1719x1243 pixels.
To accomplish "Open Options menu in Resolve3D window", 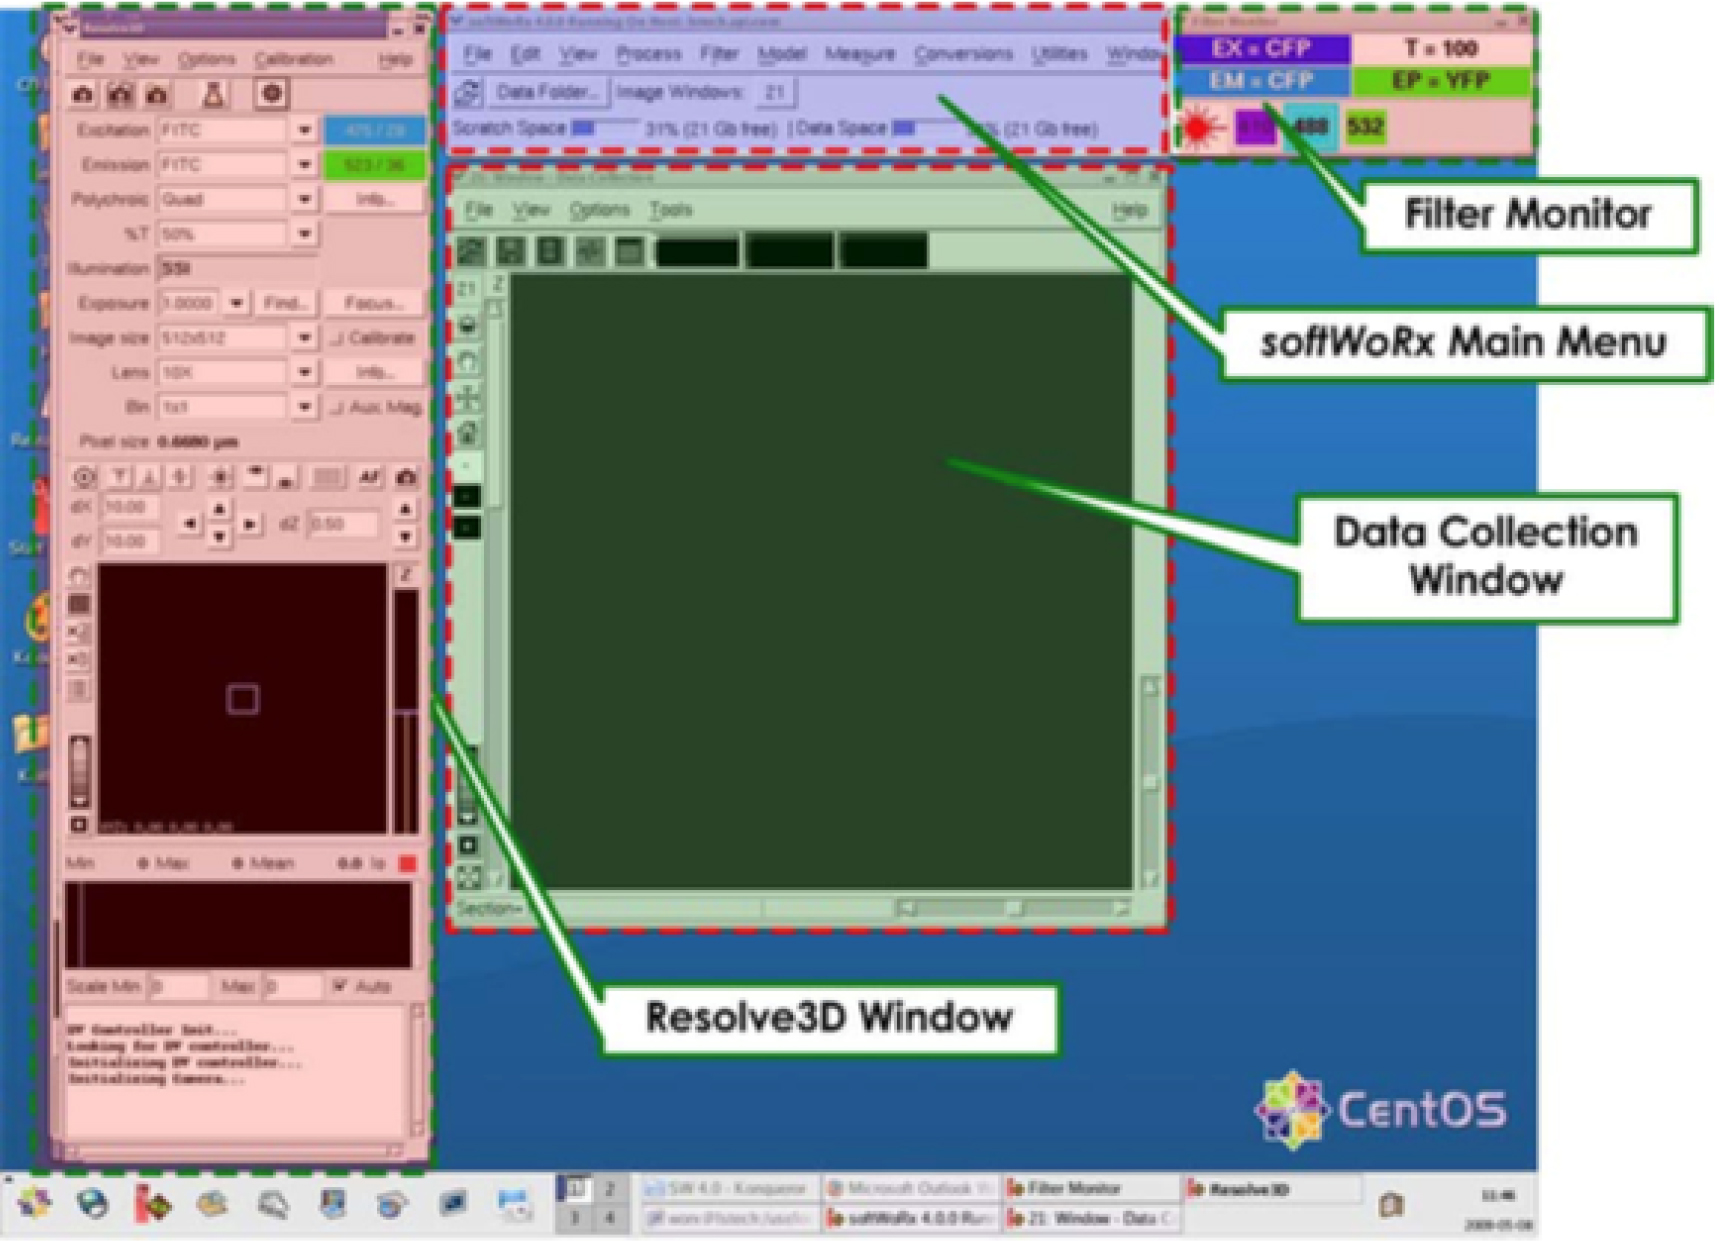I will click(206, 59).
